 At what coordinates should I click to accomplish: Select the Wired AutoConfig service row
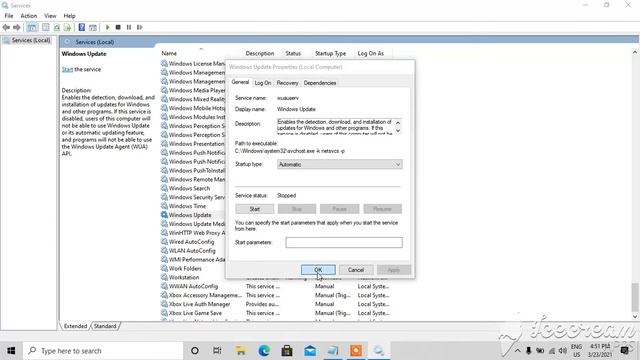193,242
